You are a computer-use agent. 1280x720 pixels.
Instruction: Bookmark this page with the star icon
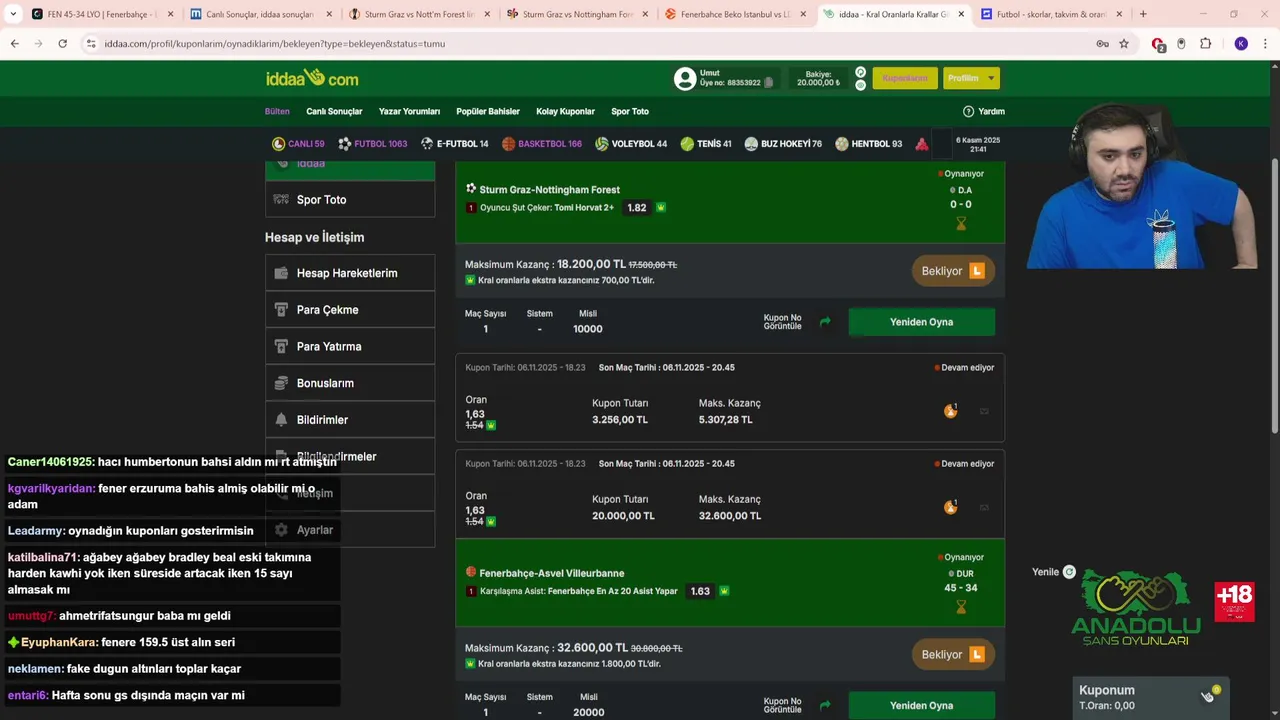click(1124, 44)
